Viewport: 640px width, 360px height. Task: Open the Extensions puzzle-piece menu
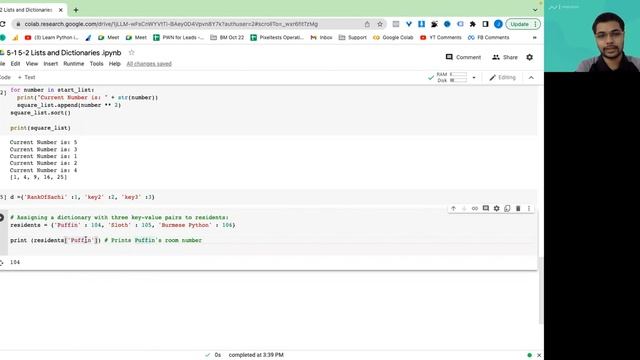coord(473,24)
